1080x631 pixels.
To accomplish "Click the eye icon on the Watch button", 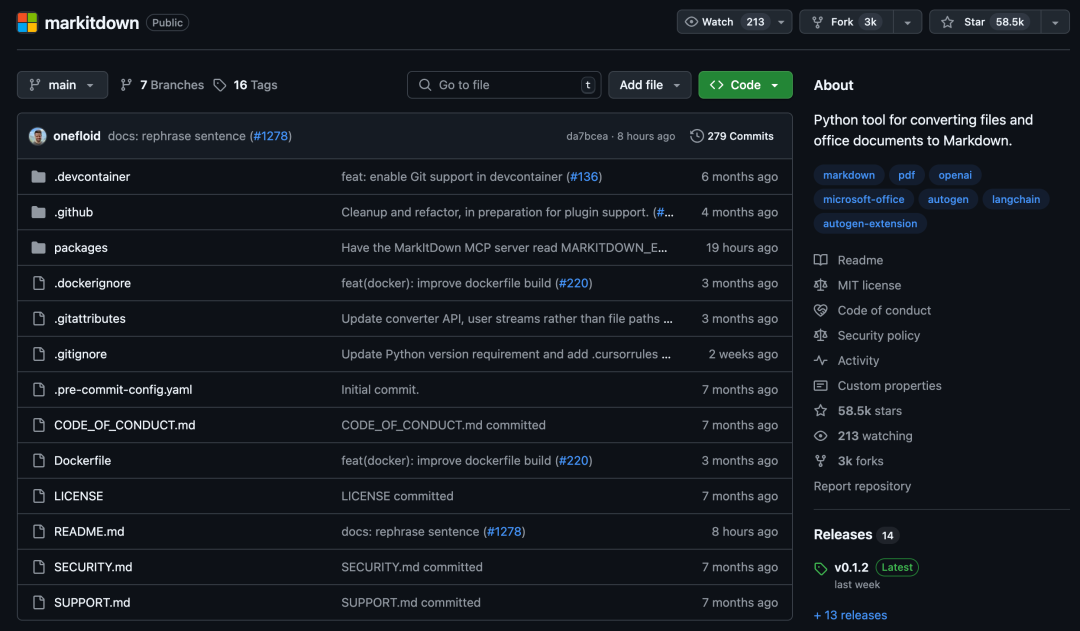I will point(690,20).
